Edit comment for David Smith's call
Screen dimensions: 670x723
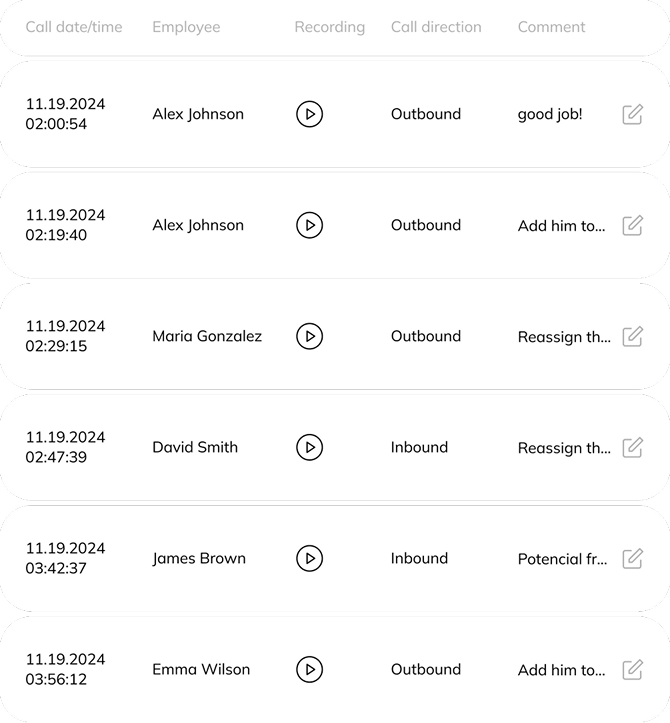point(633,447)
